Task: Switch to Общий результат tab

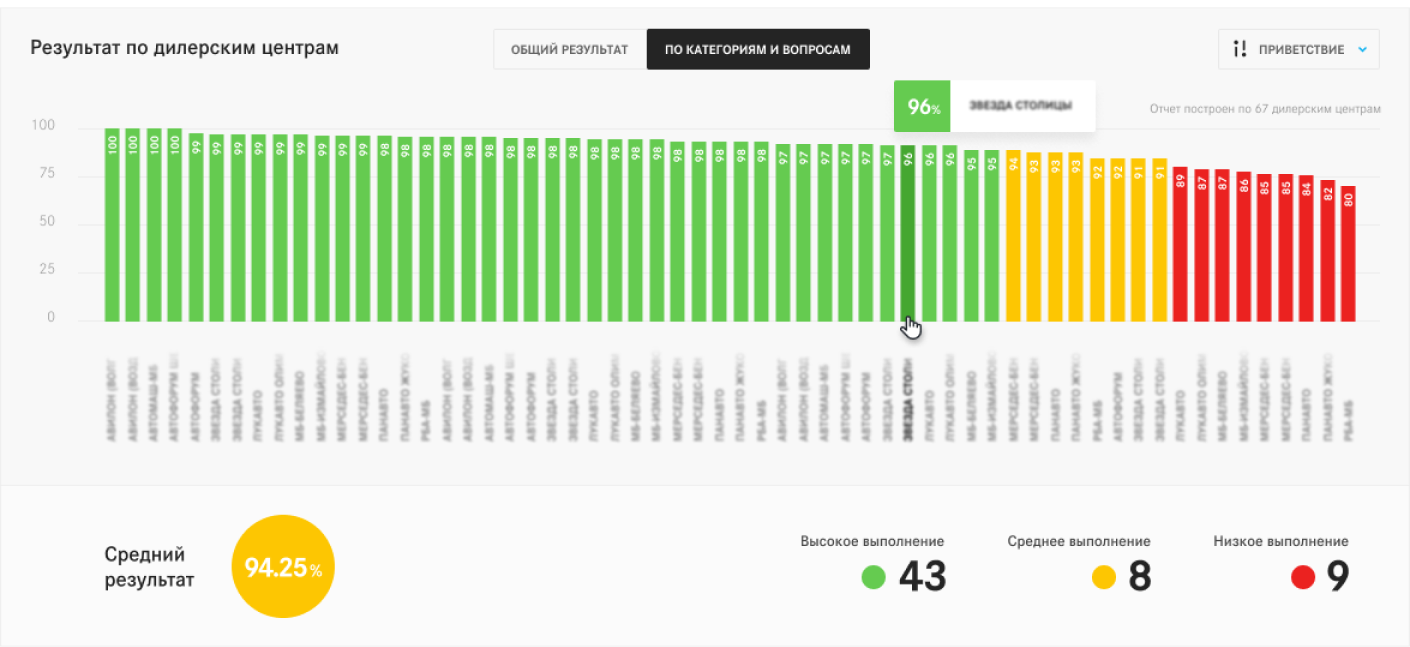Action: (569, 49)
